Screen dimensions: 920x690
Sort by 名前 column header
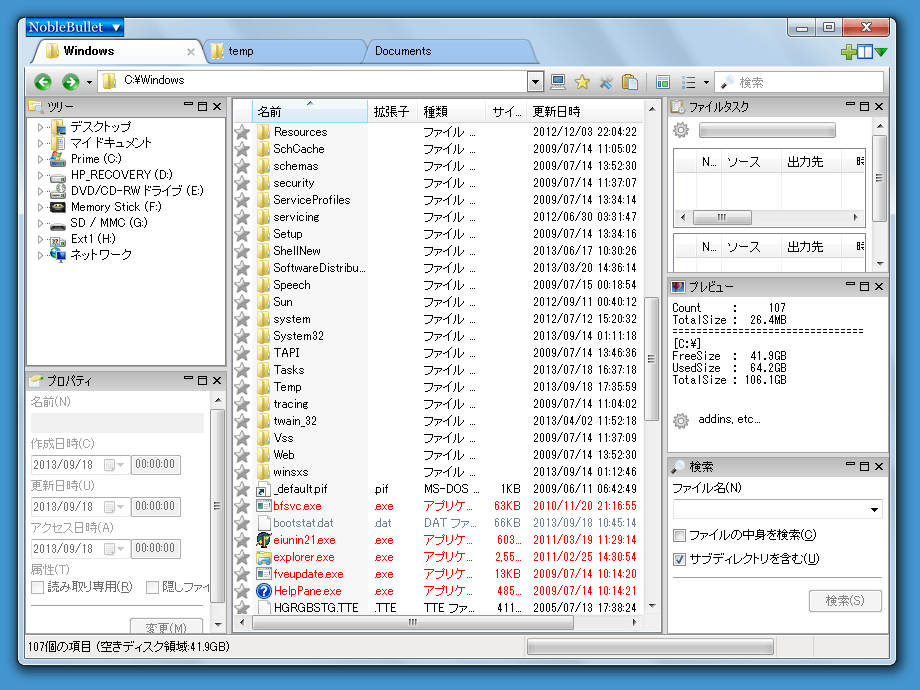tap(310, 111)
